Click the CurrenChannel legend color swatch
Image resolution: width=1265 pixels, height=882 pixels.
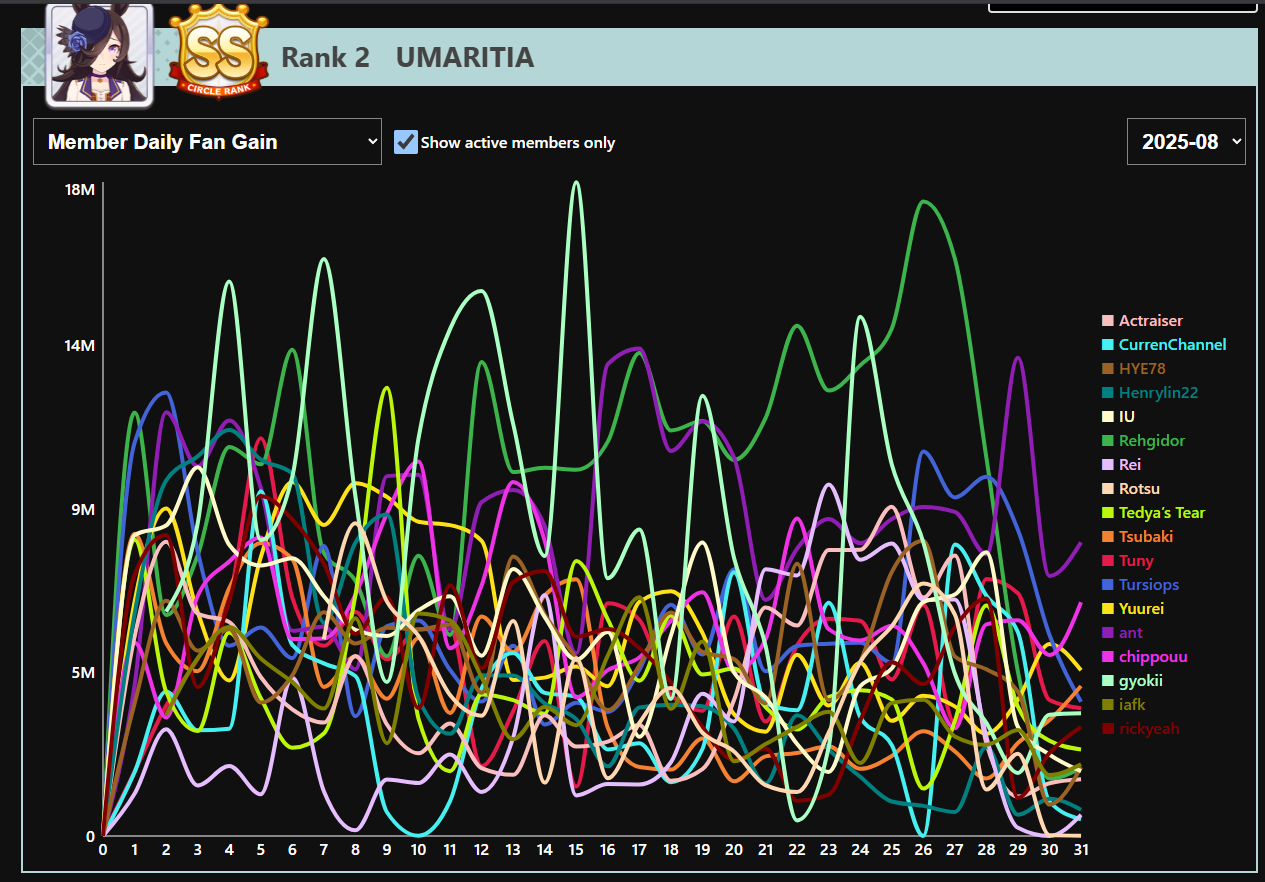click(1107, 345)
